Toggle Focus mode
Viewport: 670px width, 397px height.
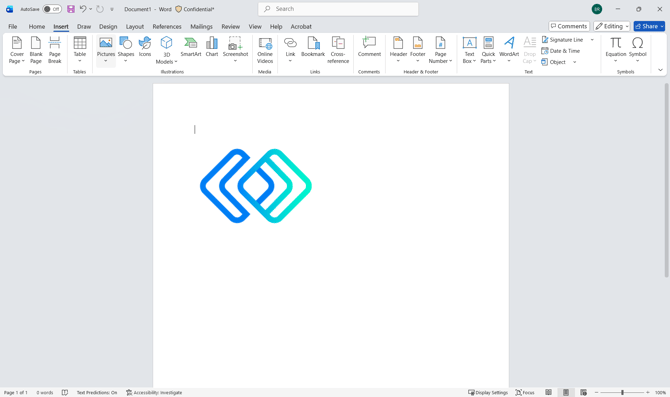pos(525,392)
